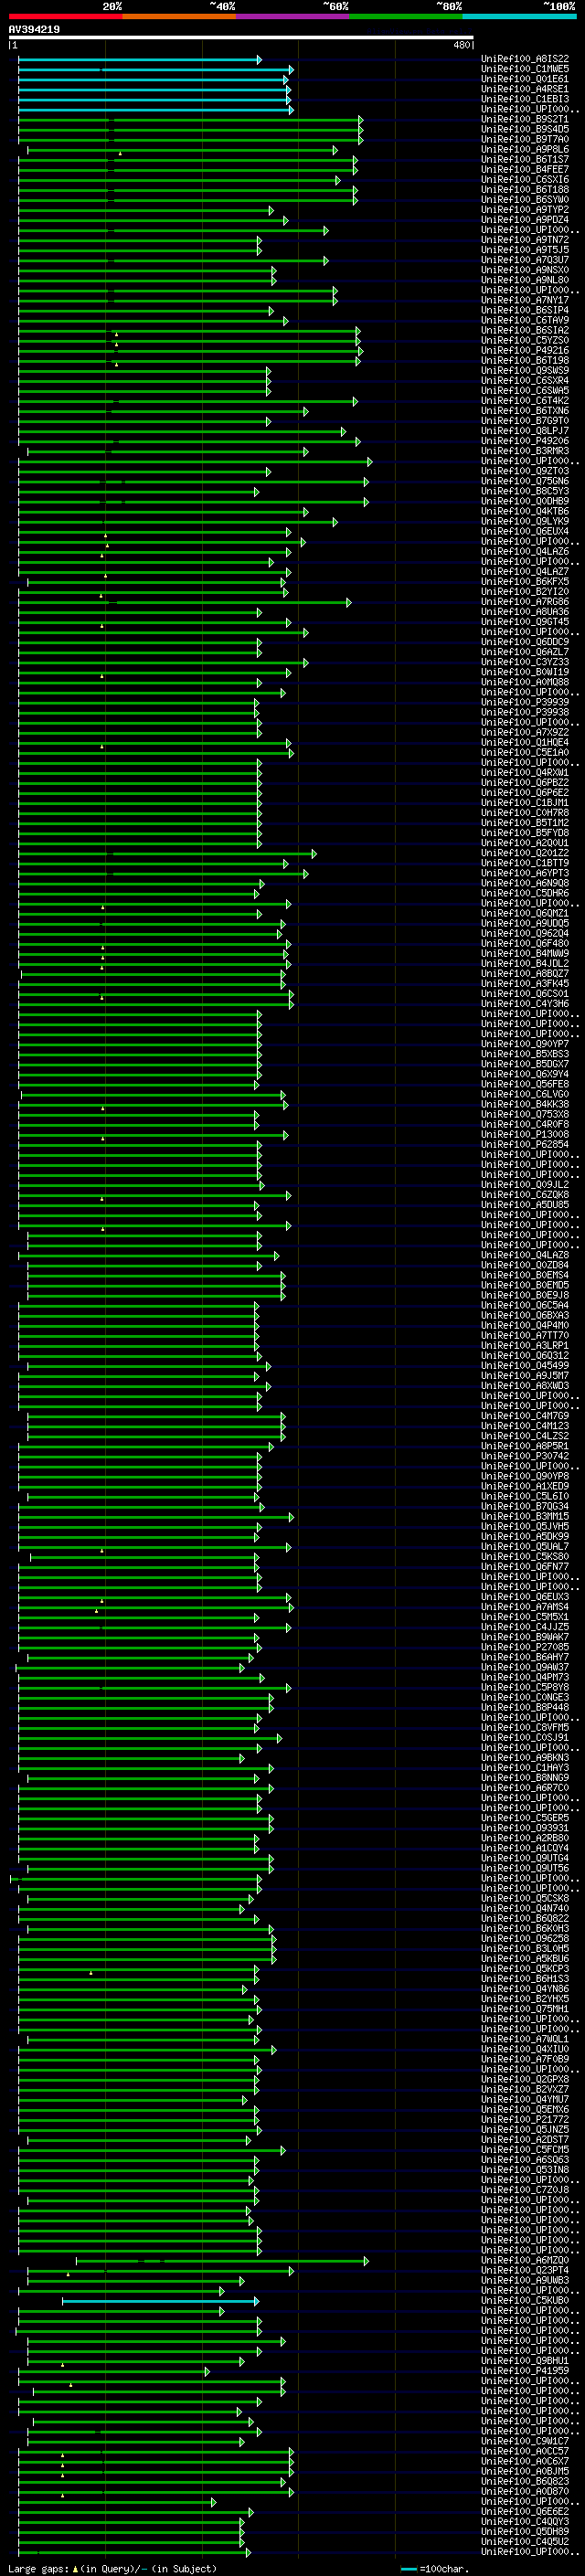Select hit label UniRef100_Q9SWS9

[x=525, y=370]
